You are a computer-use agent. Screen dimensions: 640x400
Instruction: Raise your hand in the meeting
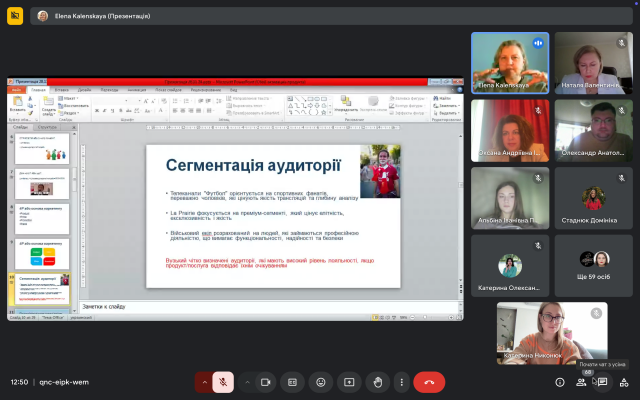(377, 382)
